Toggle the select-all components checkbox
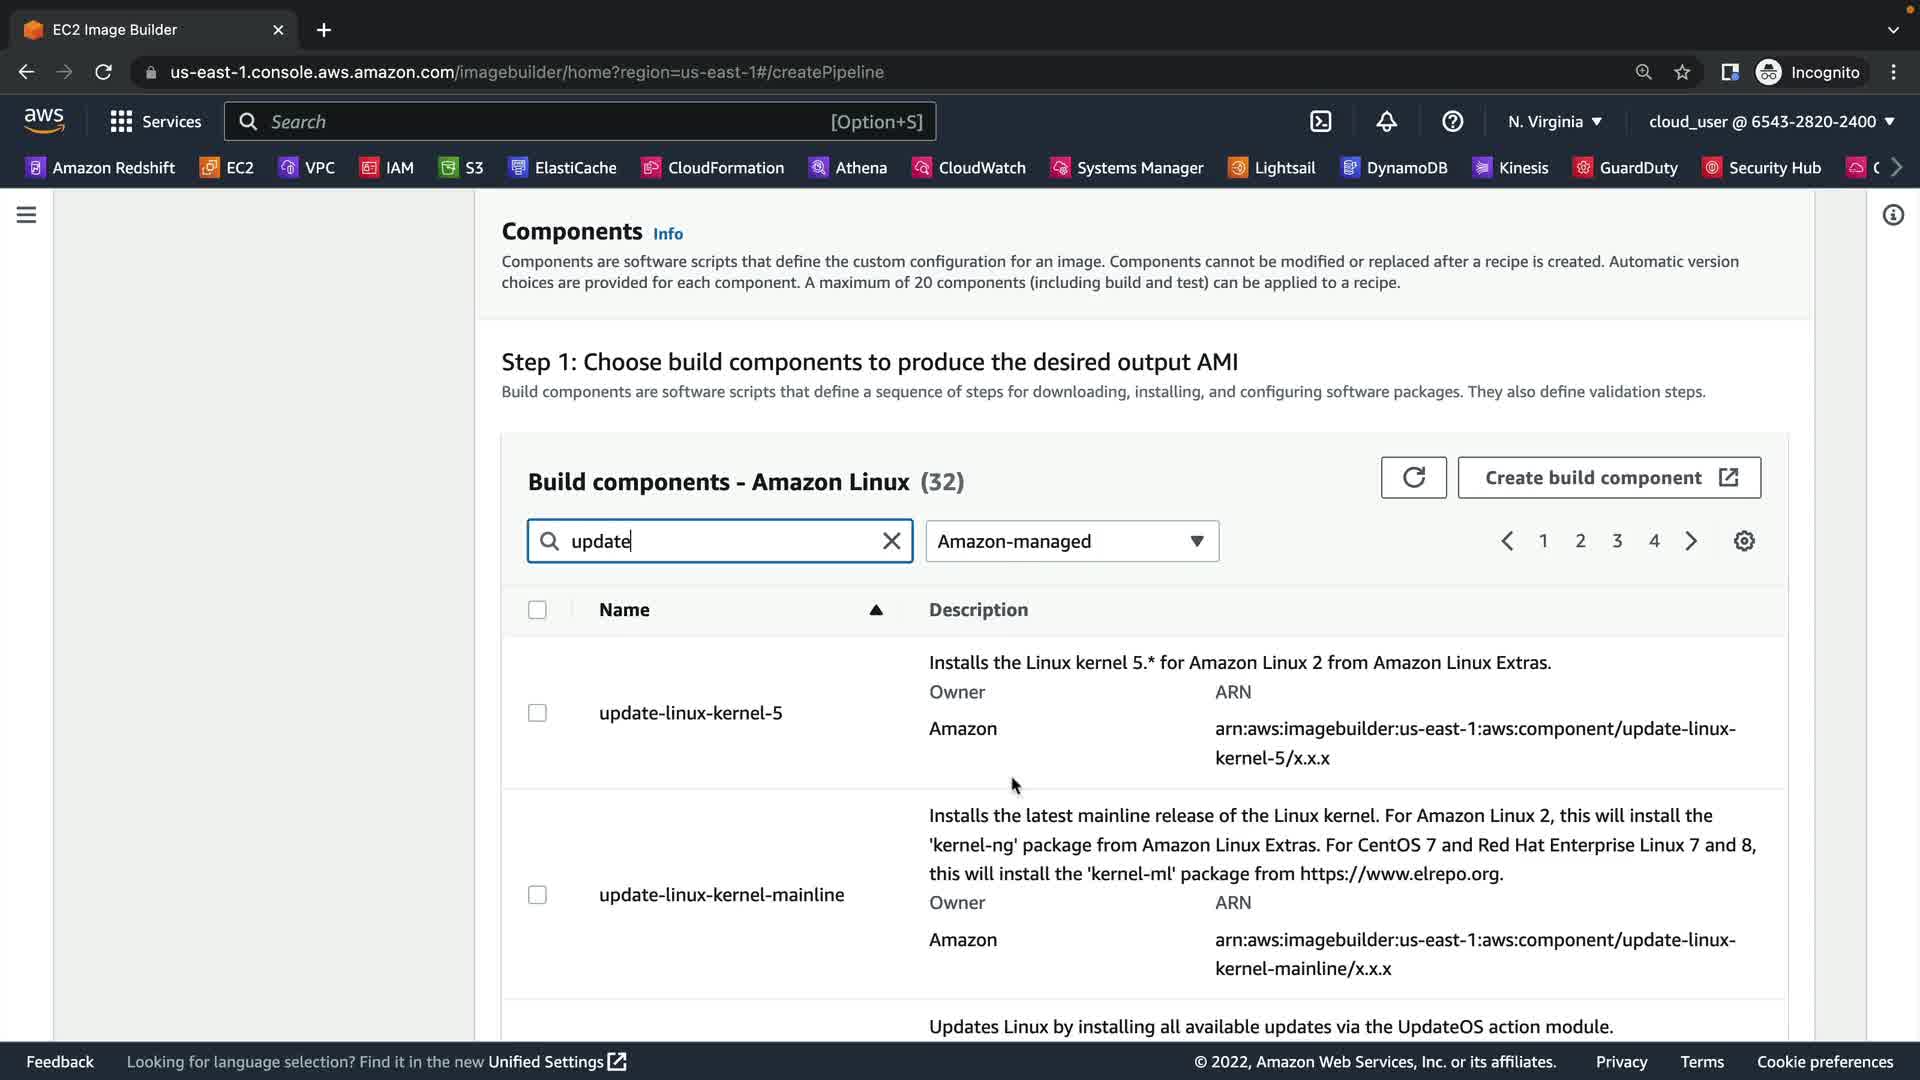This screenshot has width=1920, height=1080. pos(537,610)
